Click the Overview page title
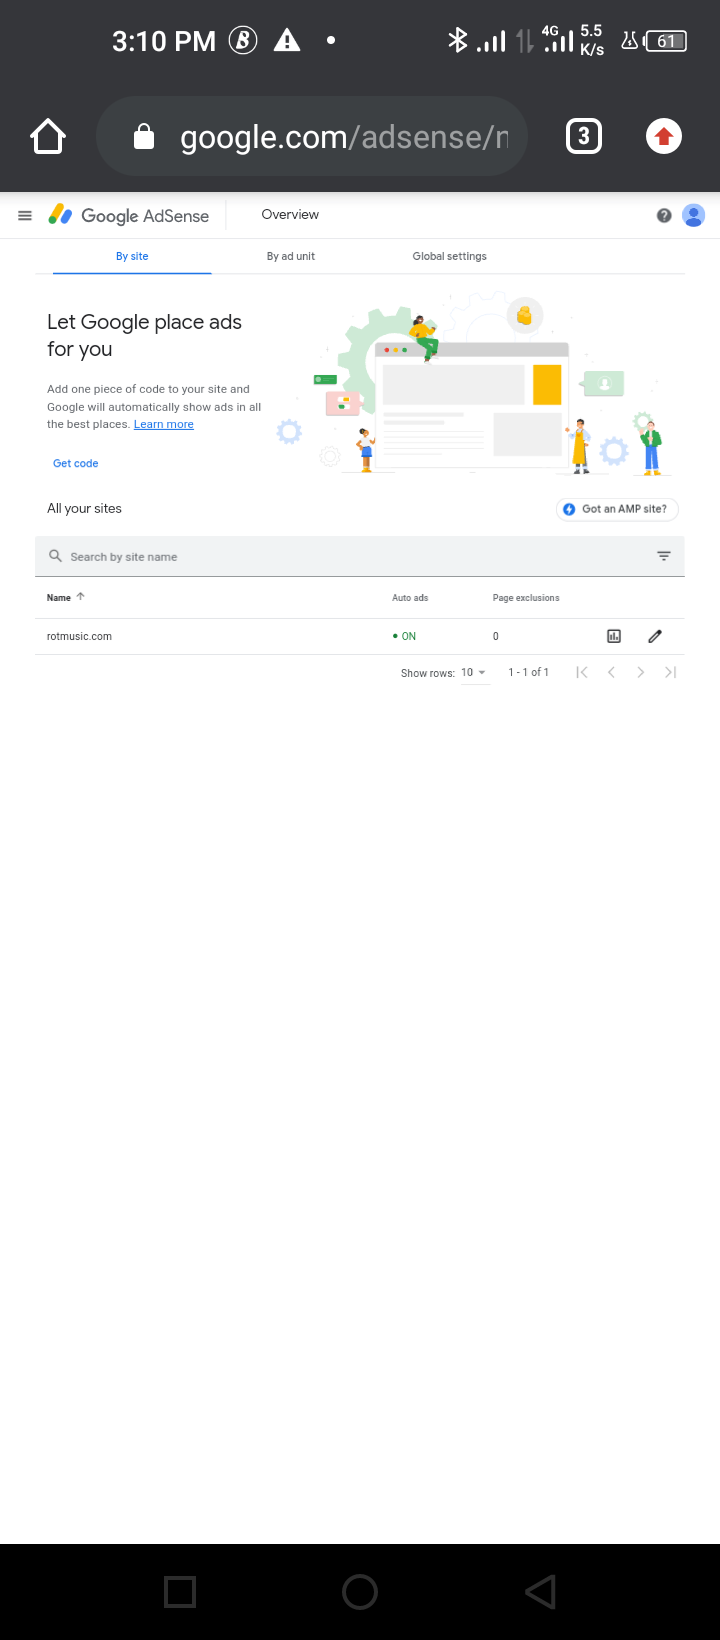The image size is (720, 1640). (x=290, y=214)
